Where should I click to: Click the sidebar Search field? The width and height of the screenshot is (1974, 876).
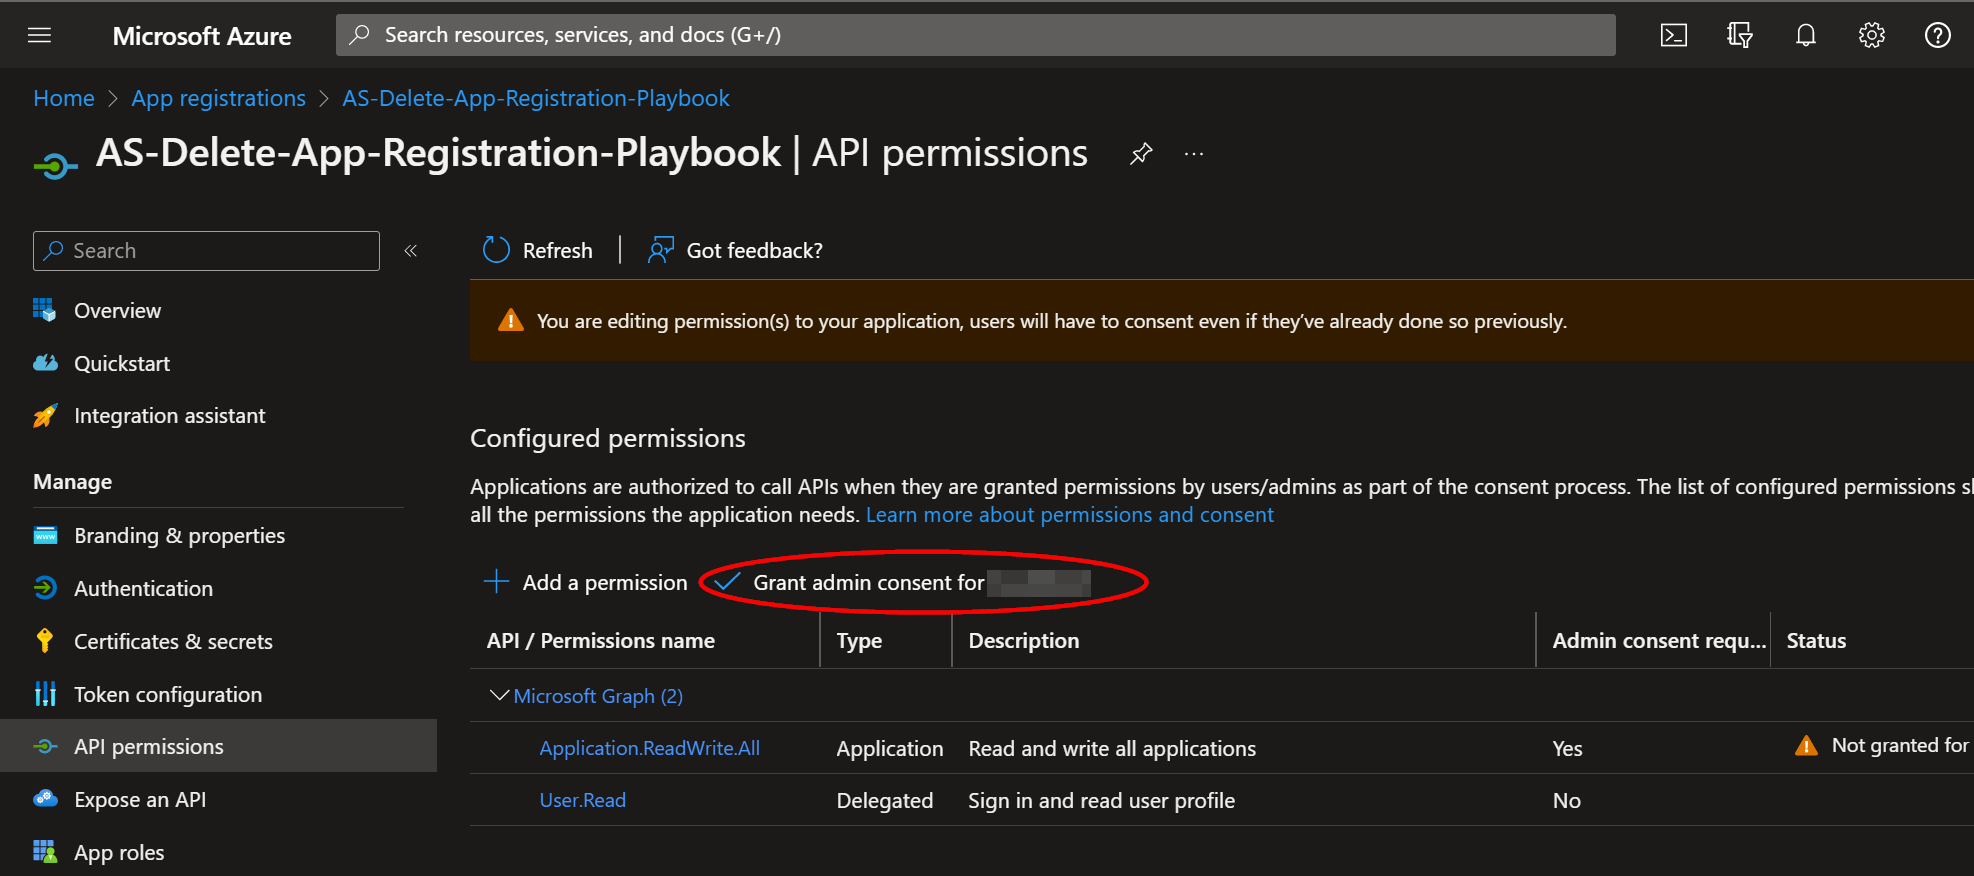(x=206, y=251)
